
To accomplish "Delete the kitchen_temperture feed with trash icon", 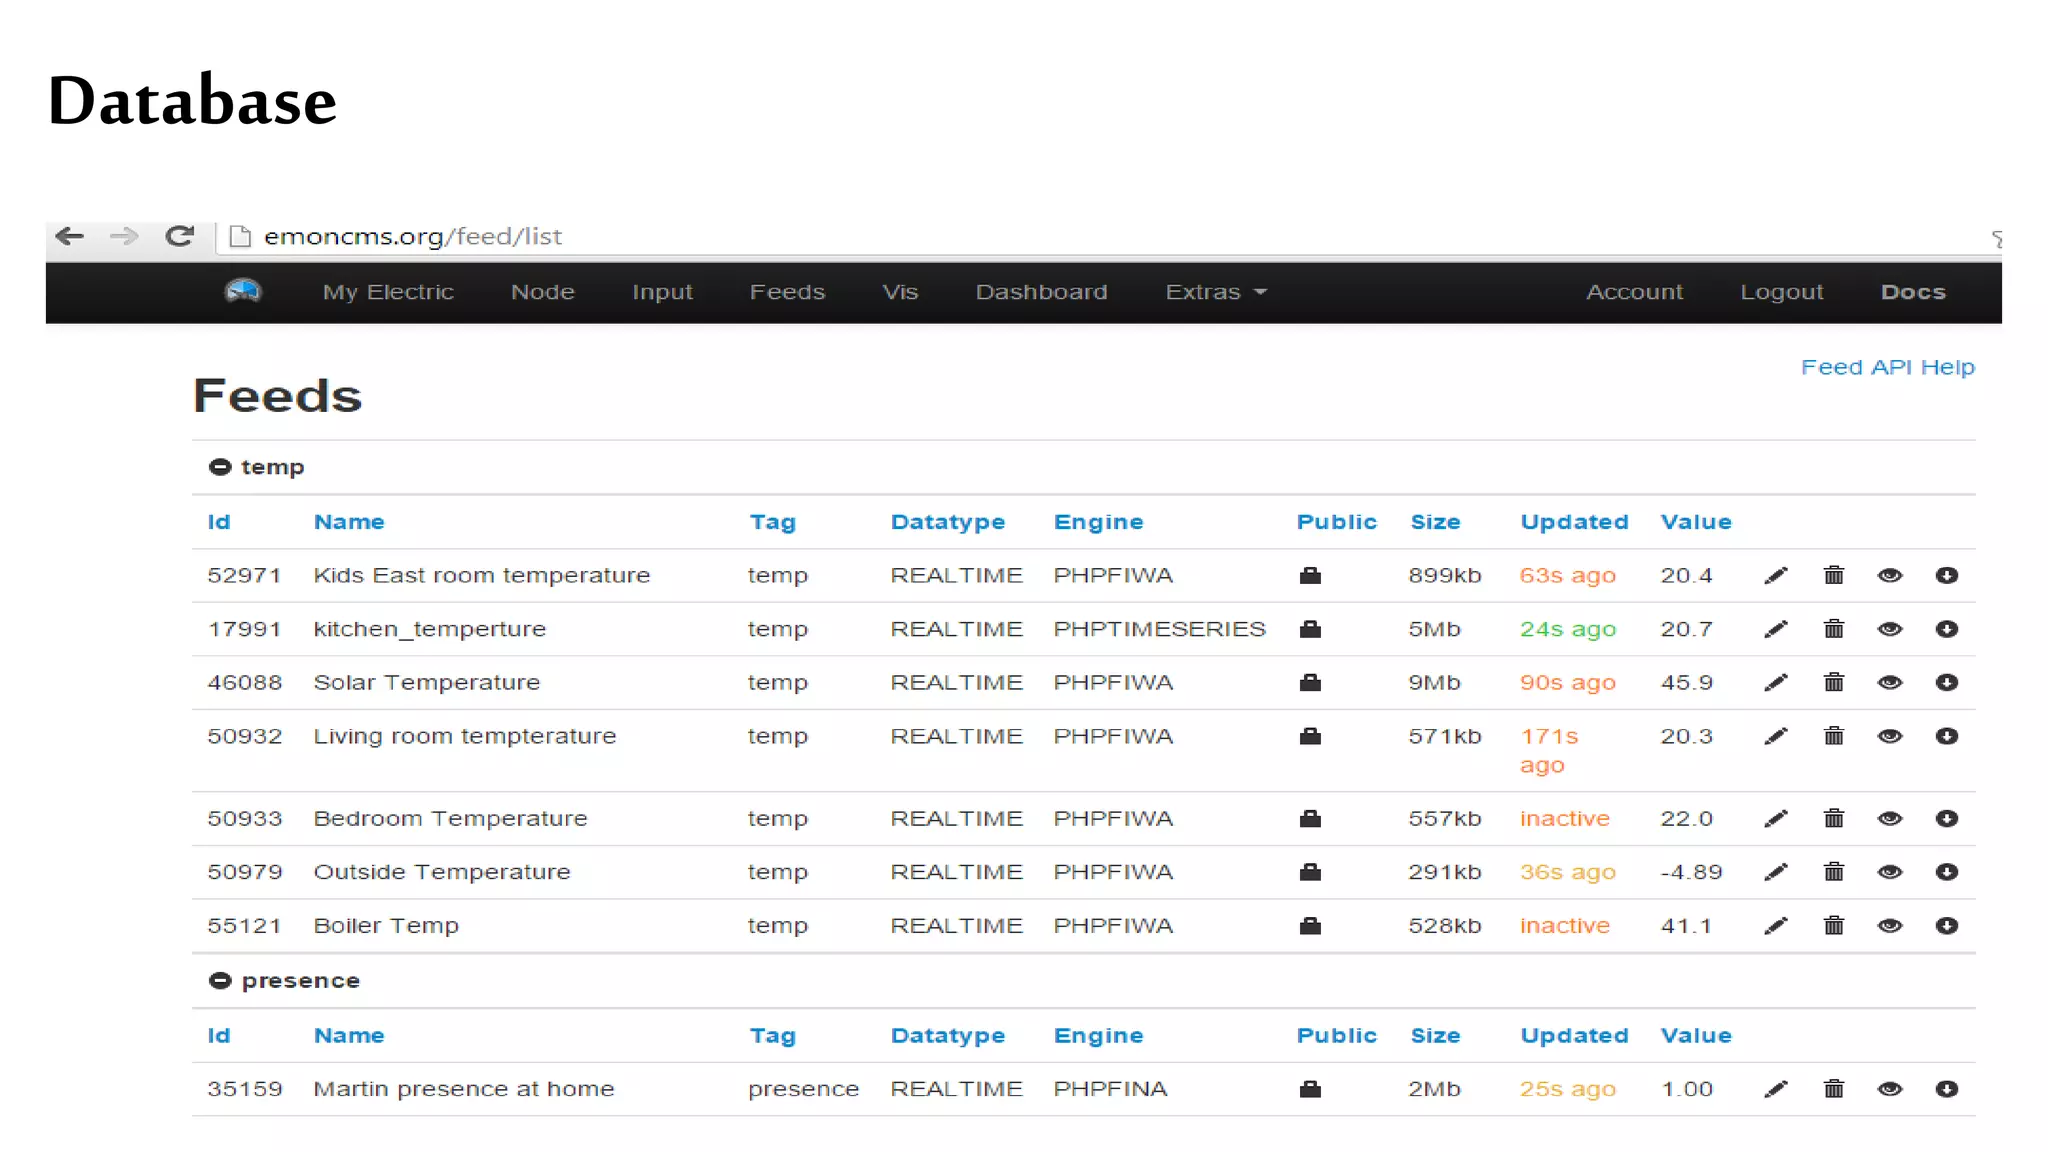I will 1833,629.
